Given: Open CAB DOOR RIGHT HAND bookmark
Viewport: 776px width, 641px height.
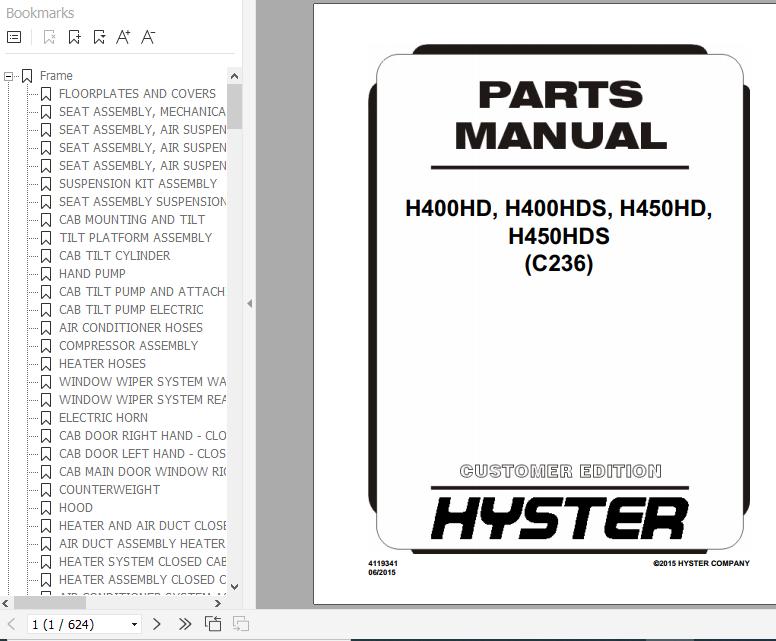Looking at the screenshot, I should [142, 436].
